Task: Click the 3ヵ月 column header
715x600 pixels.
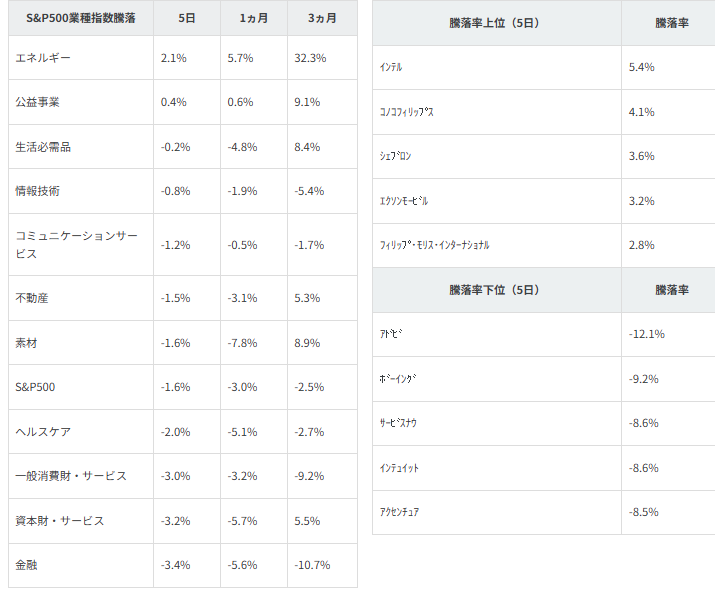Action: [x=321, y=19]
